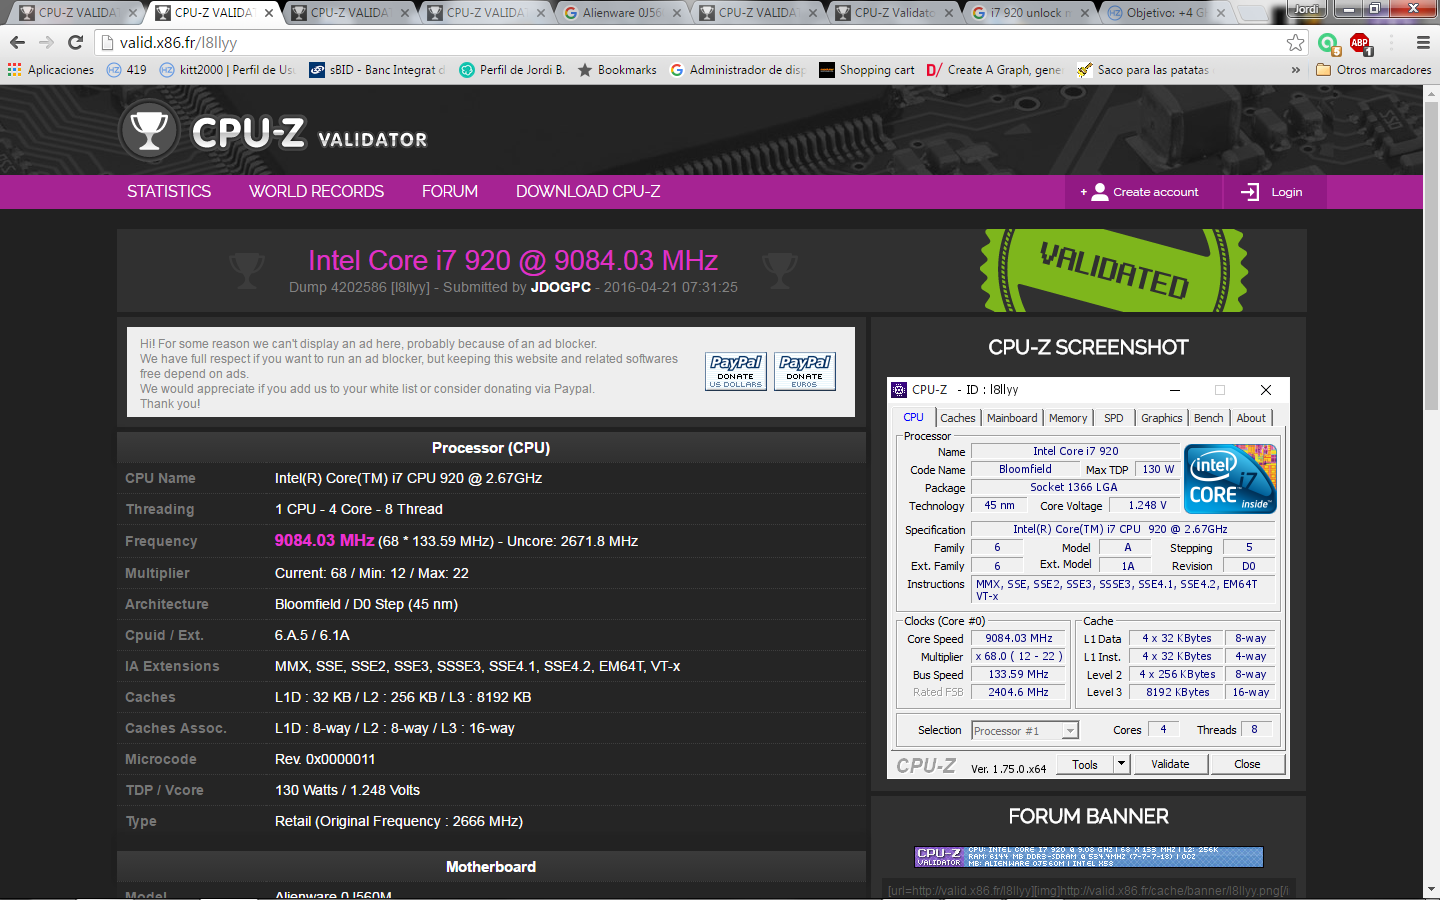Open the World Records menu item
Viewport: 1440px width, 900px height.
[316, 192]
